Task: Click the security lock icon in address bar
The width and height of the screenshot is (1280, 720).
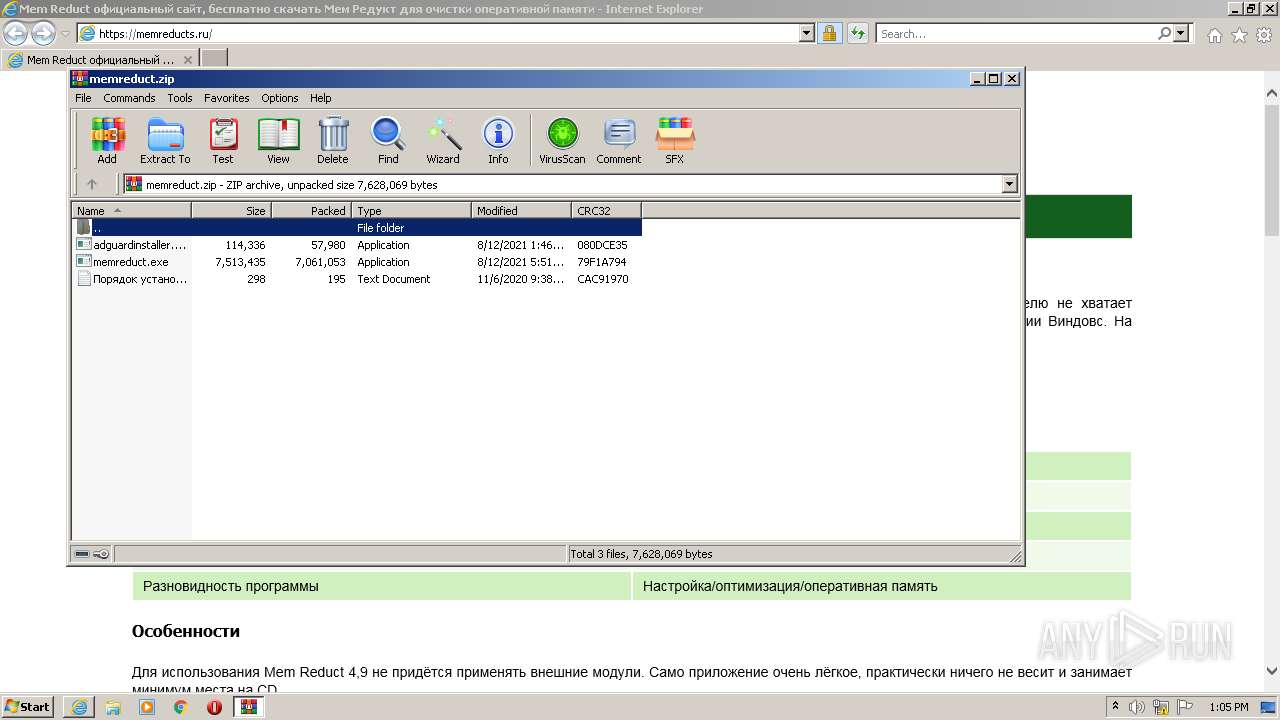Action: (829, 34)
